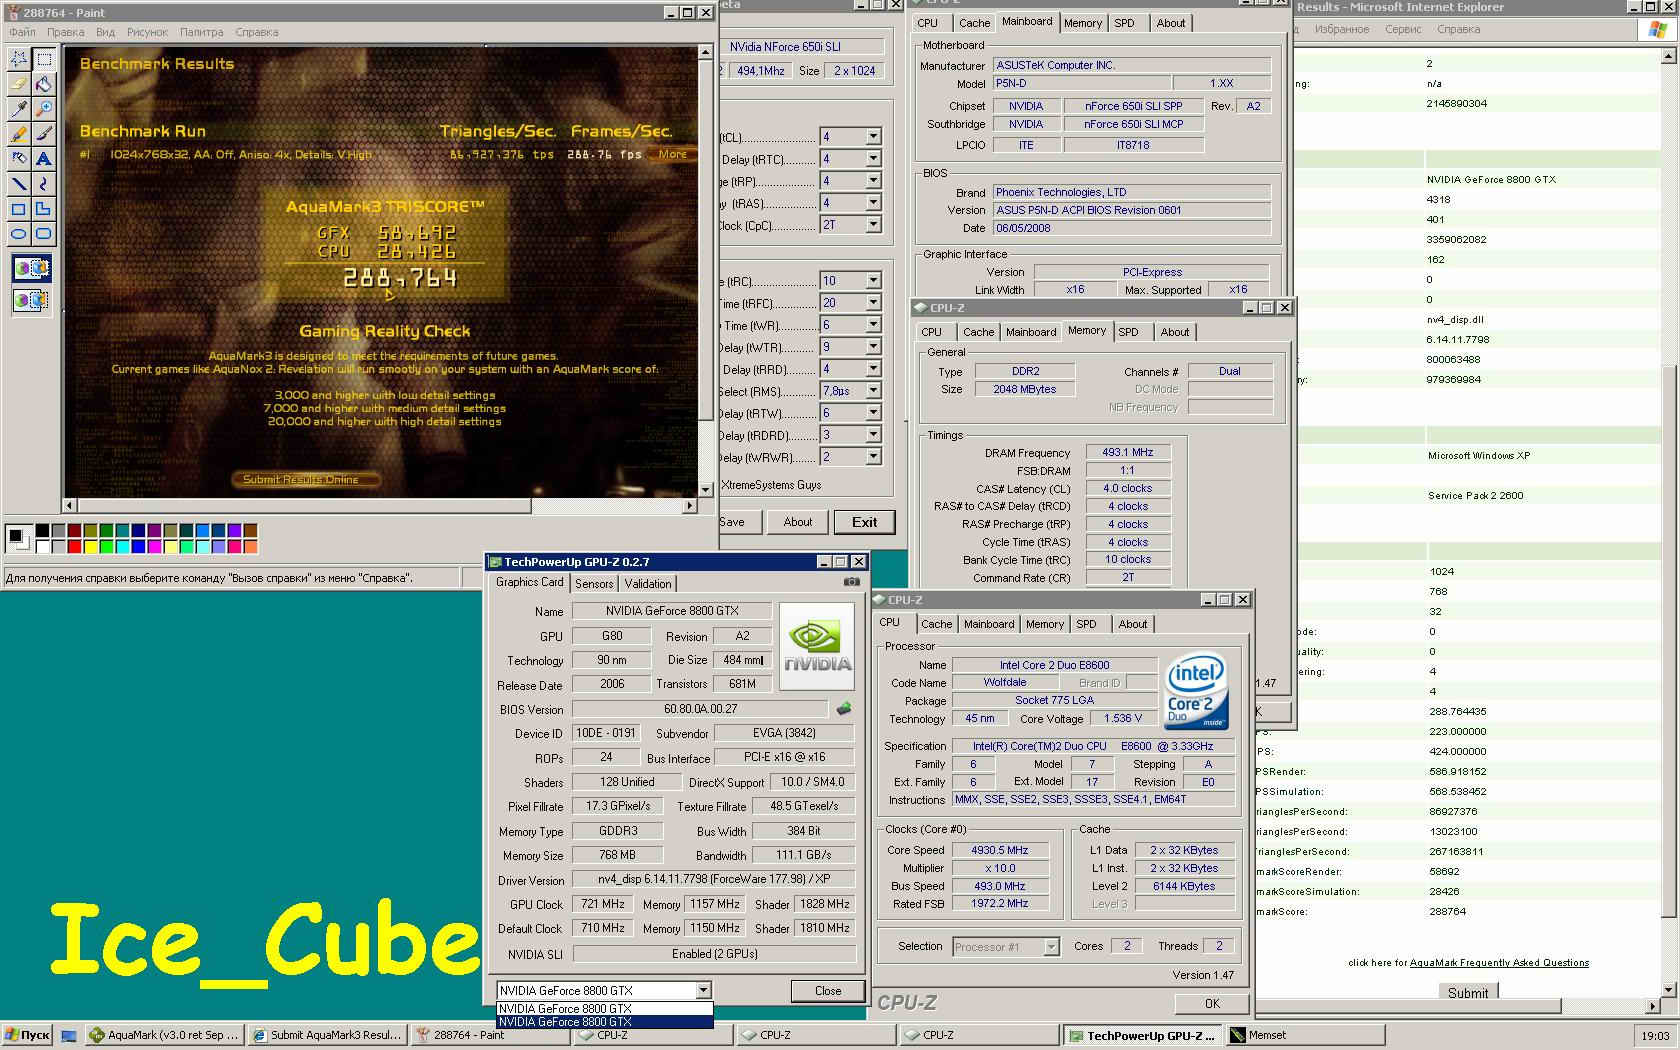Open the tCL dropdown in Memset
The image size is (1680, 1050).
click(x=874, y=137)
